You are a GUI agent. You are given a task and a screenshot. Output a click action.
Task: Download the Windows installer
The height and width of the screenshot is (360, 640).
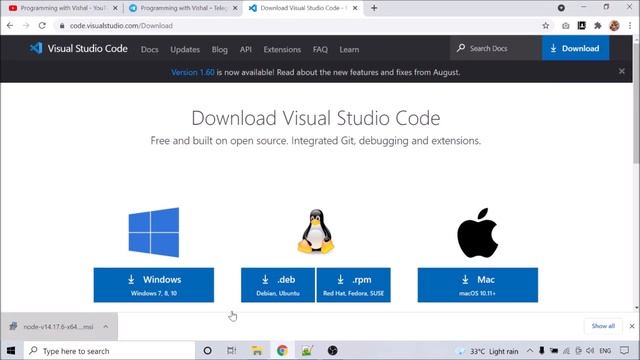[154, 285]
